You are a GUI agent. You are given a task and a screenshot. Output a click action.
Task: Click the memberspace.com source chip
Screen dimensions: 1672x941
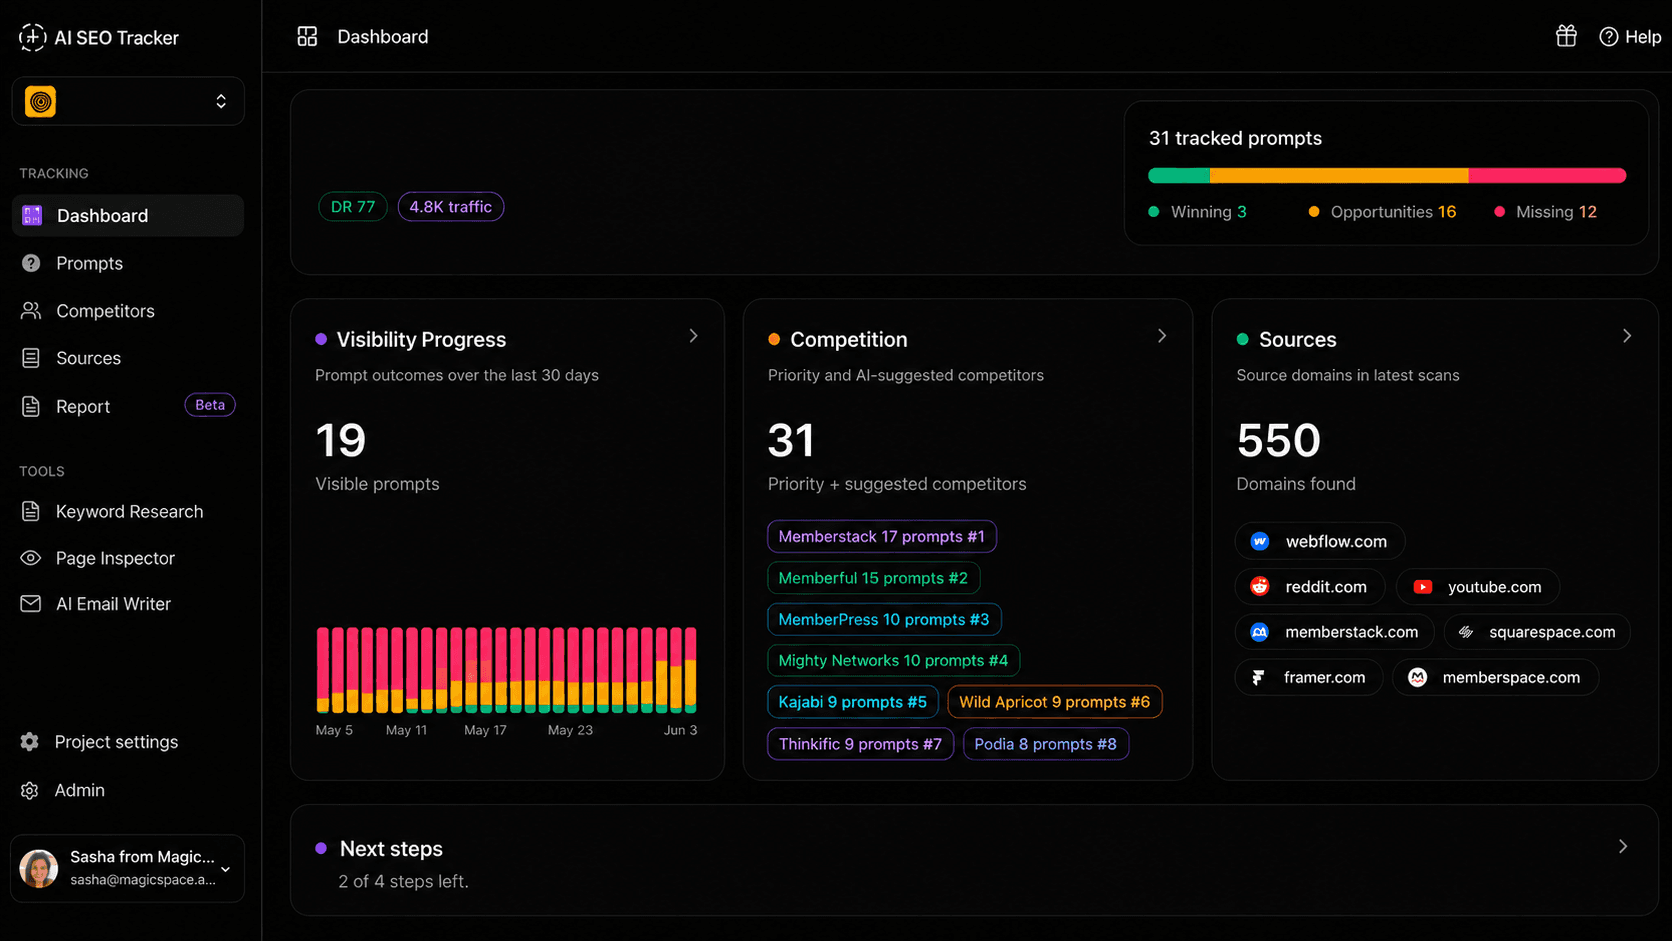[1495, 677]
